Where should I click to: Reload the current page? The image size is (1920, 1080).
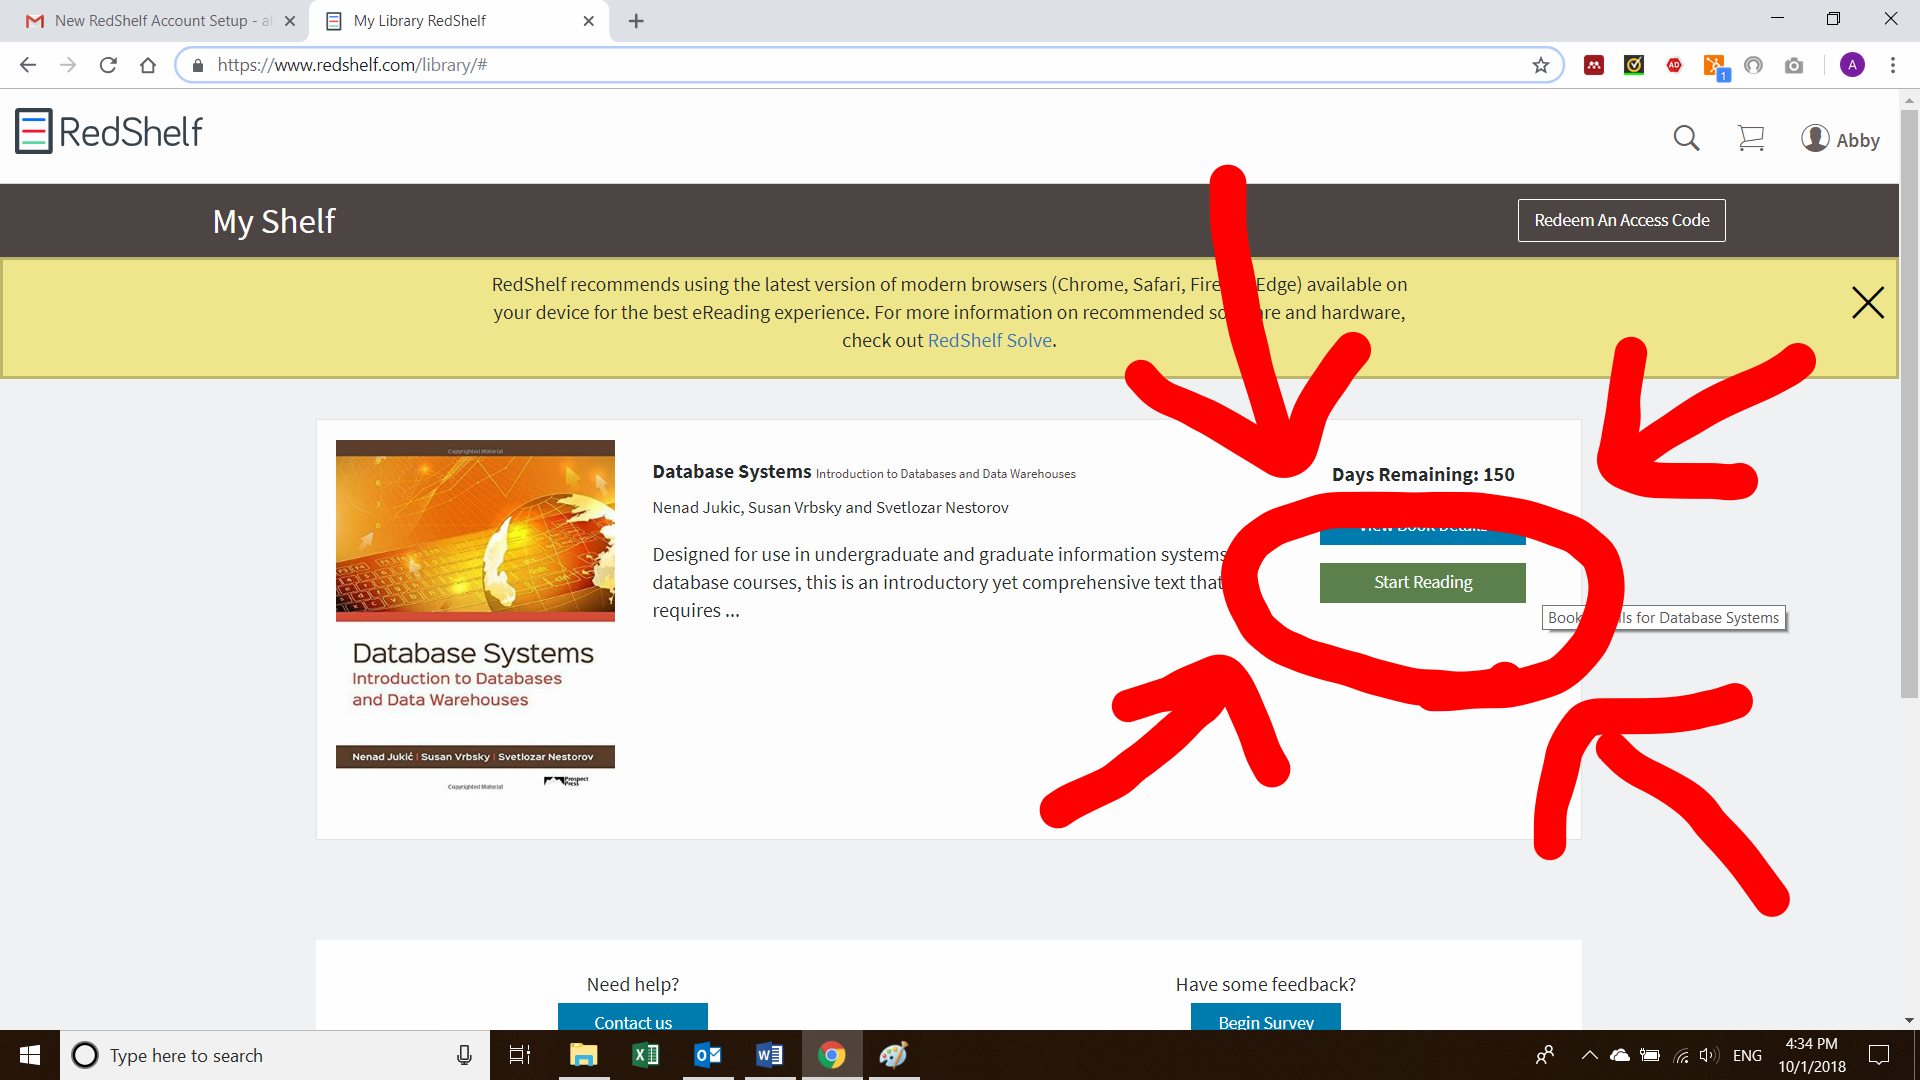[x=108, y=65]
